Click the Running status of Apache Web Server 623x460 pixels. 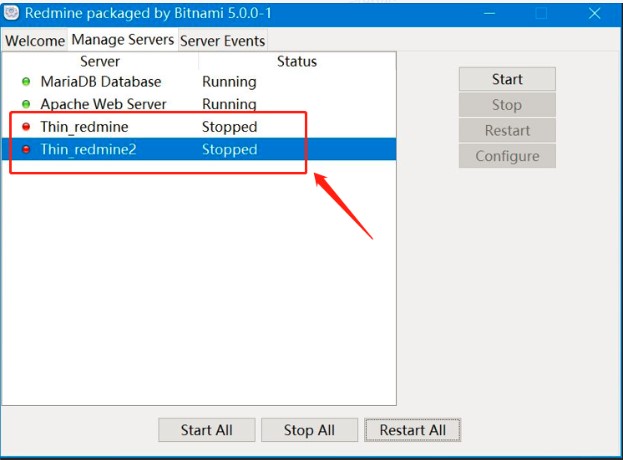pos(229,104)
